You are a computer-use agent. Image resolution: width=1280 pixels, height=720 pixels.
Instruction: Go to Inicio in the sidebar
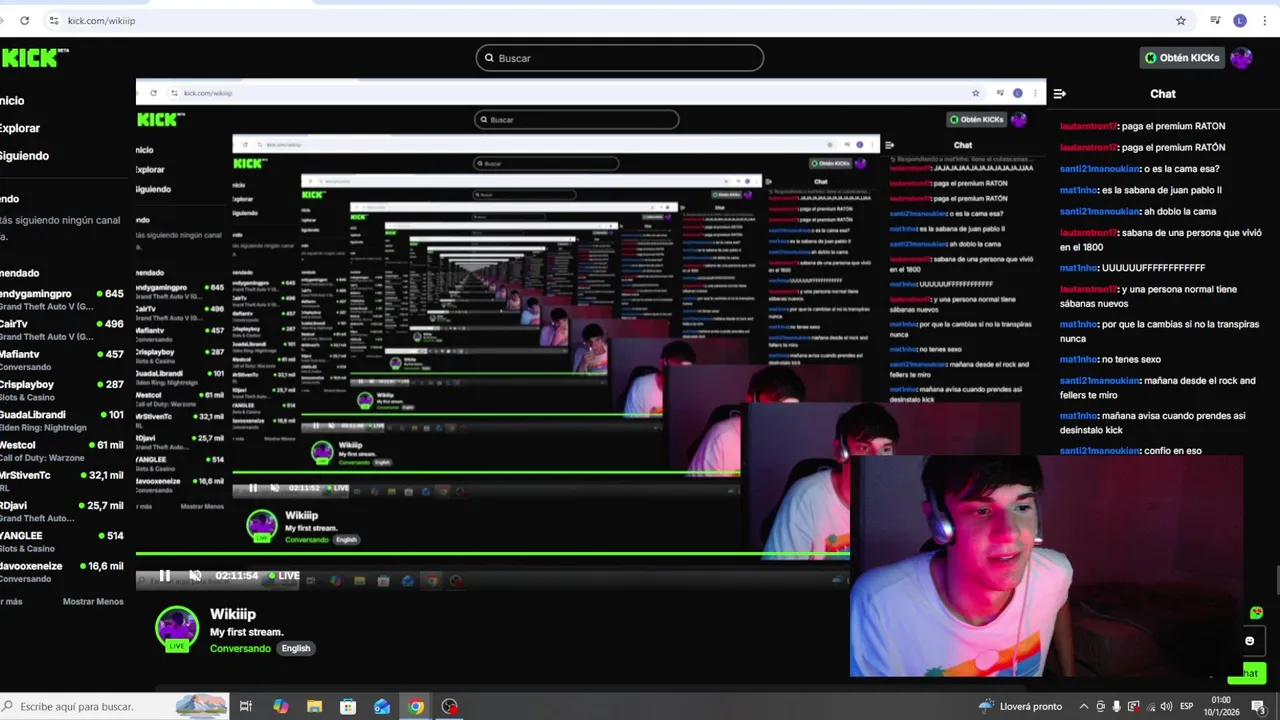tap(12, 101)
